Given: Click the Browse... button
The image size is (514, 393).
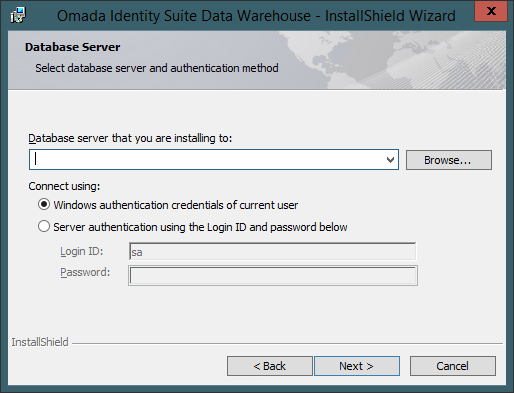Looking at the screenshot, I should [x=449, y=160].
